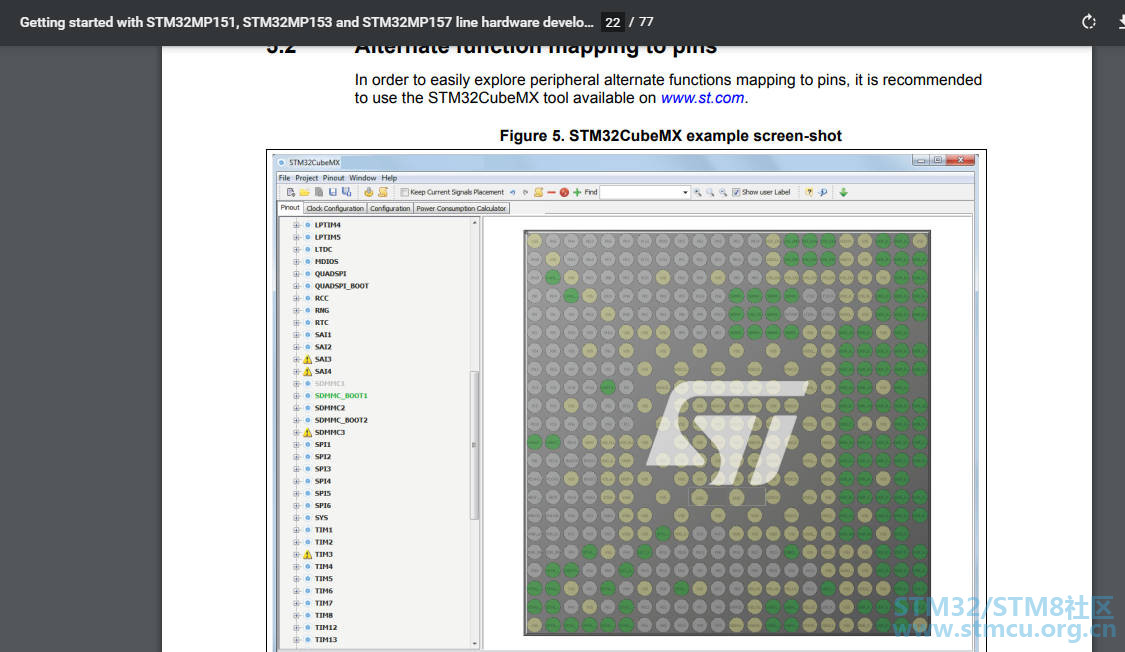Select QUADSPI in the peripheral tree
The height and width of the screenshot is (652, 1125).
tap(330, 274)
